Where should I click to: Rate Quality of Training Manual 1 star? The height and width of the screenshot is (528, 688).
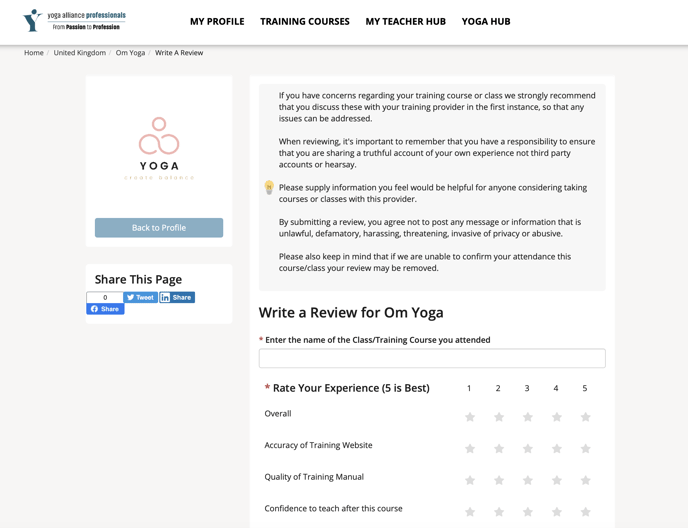[470, 480]
